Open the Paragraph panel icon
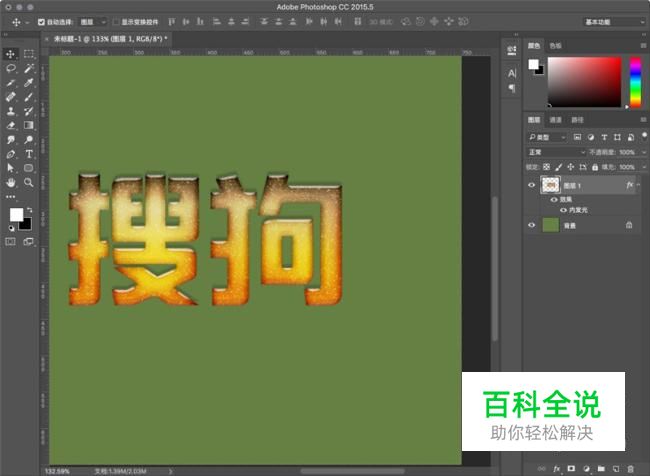 [x=512, y=88]
